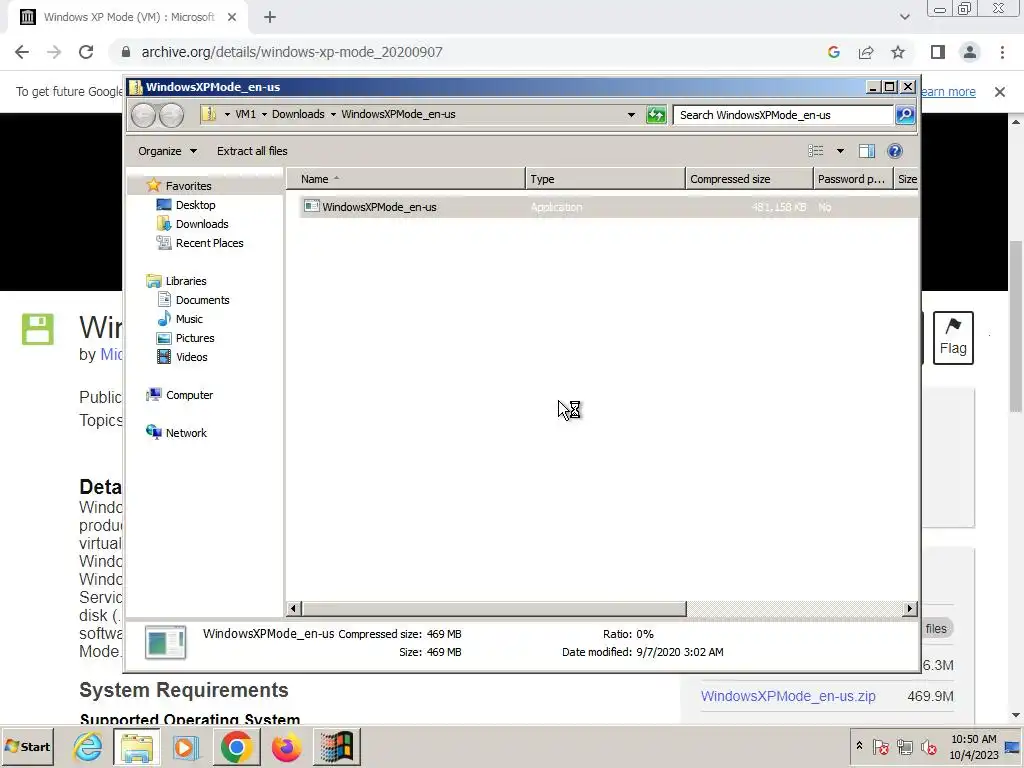The image size is (1024, 768).
Task: Click the green refresh button in Explorer
Action: tap(656, 115)
